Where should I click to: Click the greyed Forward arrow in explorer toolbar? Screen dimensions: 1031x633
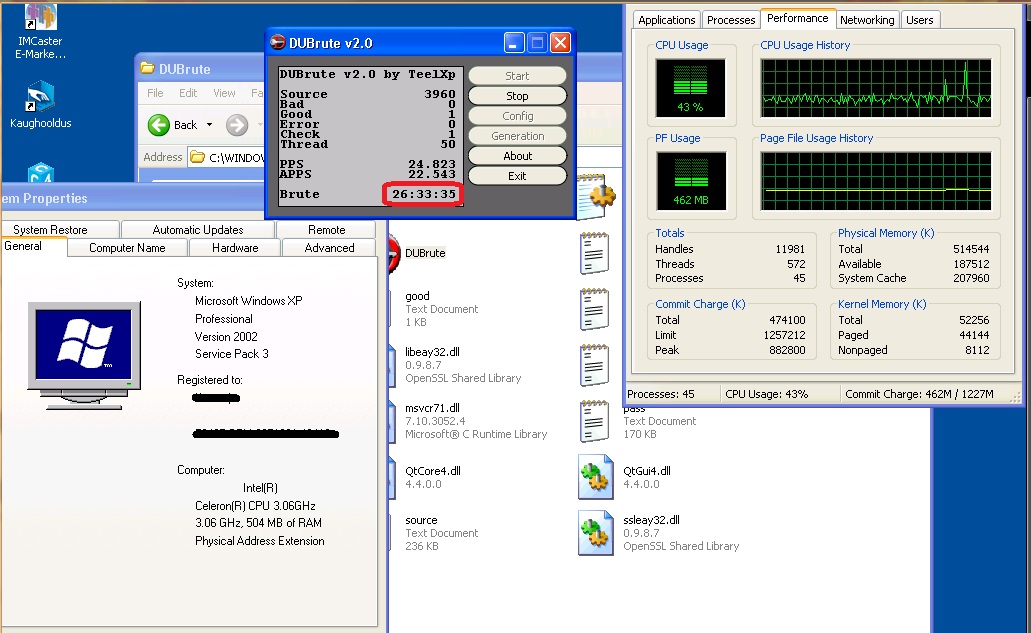(237, 125)
